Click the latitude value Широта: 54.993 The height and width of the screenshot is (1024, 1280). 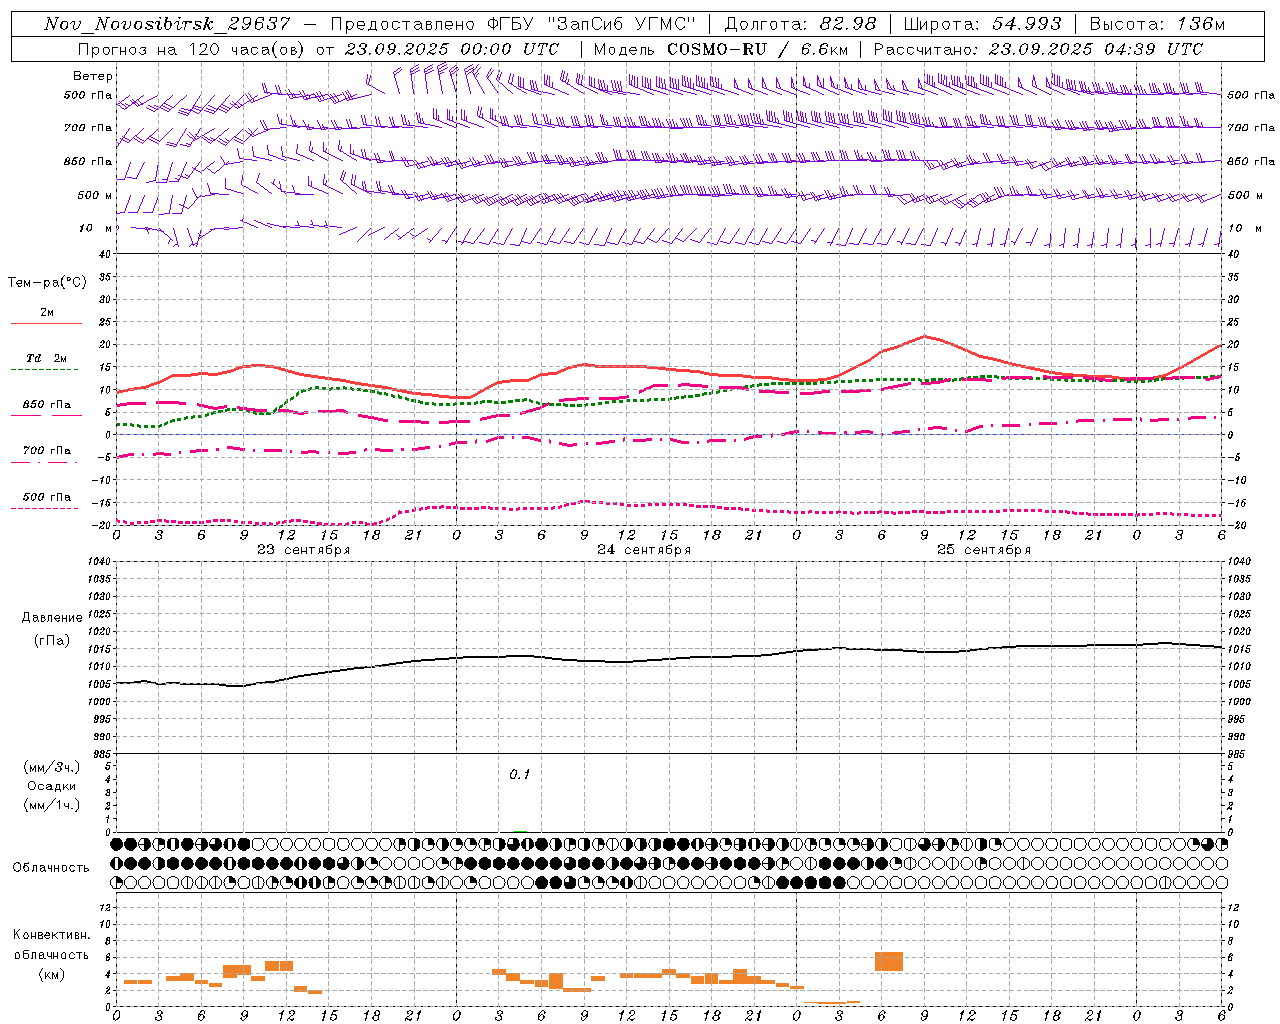click(983, 24)
